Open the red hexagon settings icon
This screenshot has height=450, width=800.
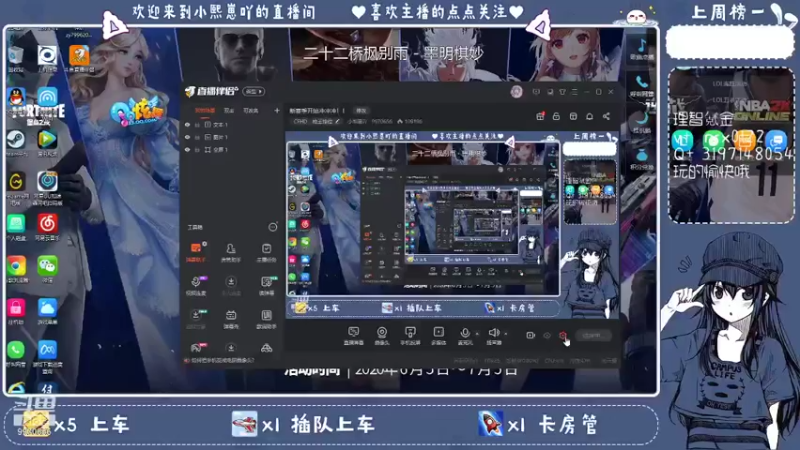pyautogui.click(x=563, y=335)
